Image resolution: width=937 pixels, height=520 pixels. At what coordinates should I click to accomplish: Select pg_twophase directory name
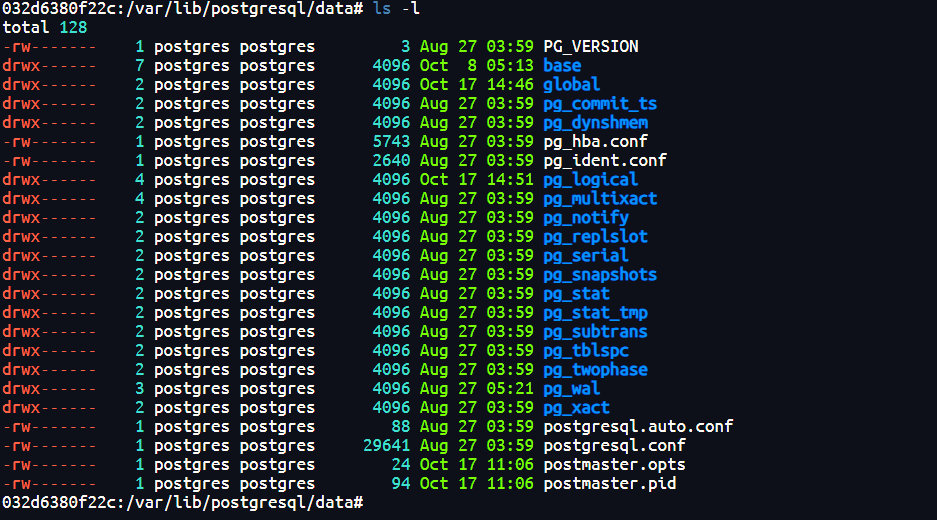coord(595,370)
